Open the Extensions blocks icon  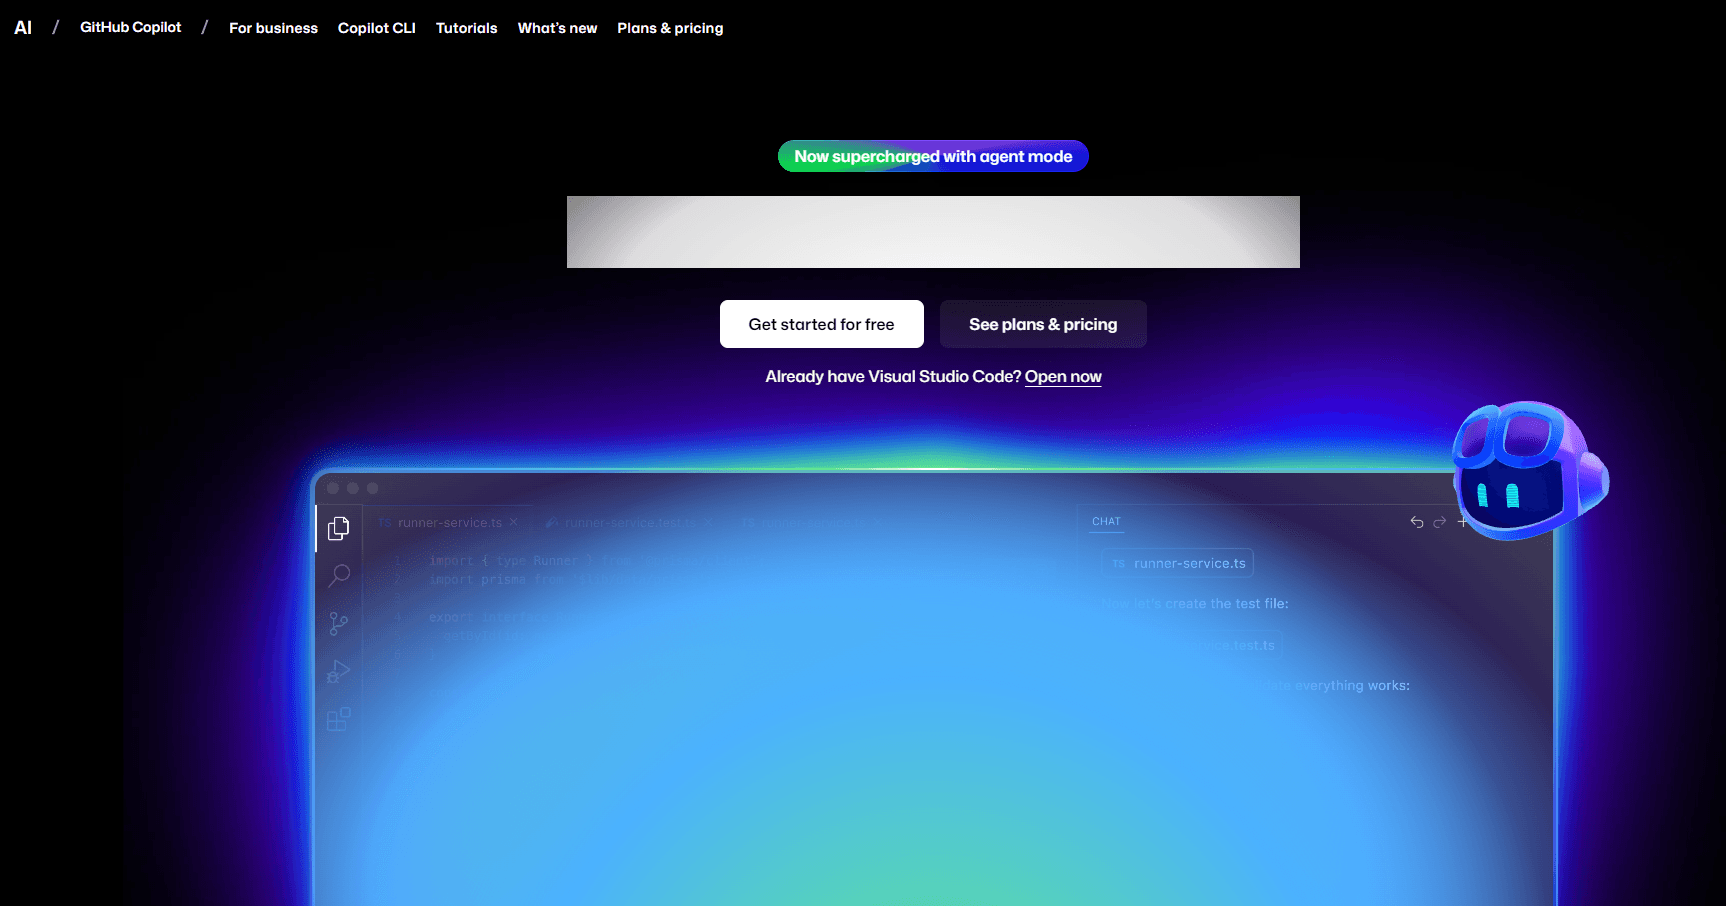click(339, 719)
